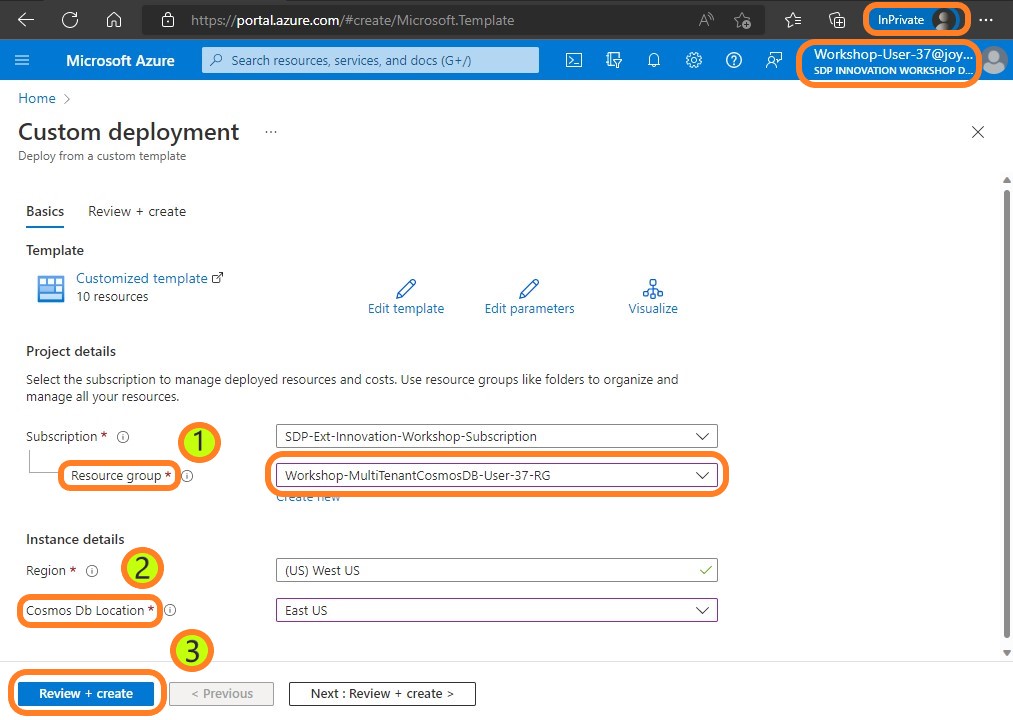Click the pencil icon above Edit template
The width and height of the screenshot is (1013, 720).
[406, 288]
